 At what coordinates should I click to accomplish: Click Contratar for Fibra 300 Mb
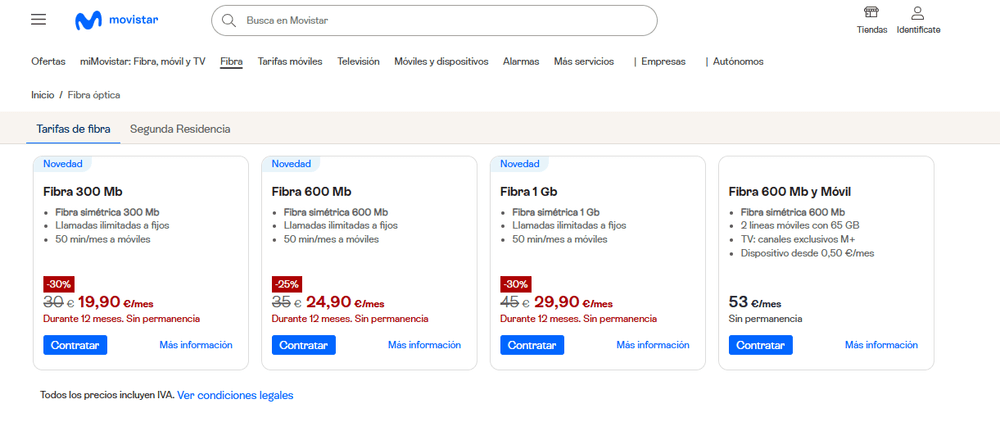pyautogui.click(x=75, y=345)
